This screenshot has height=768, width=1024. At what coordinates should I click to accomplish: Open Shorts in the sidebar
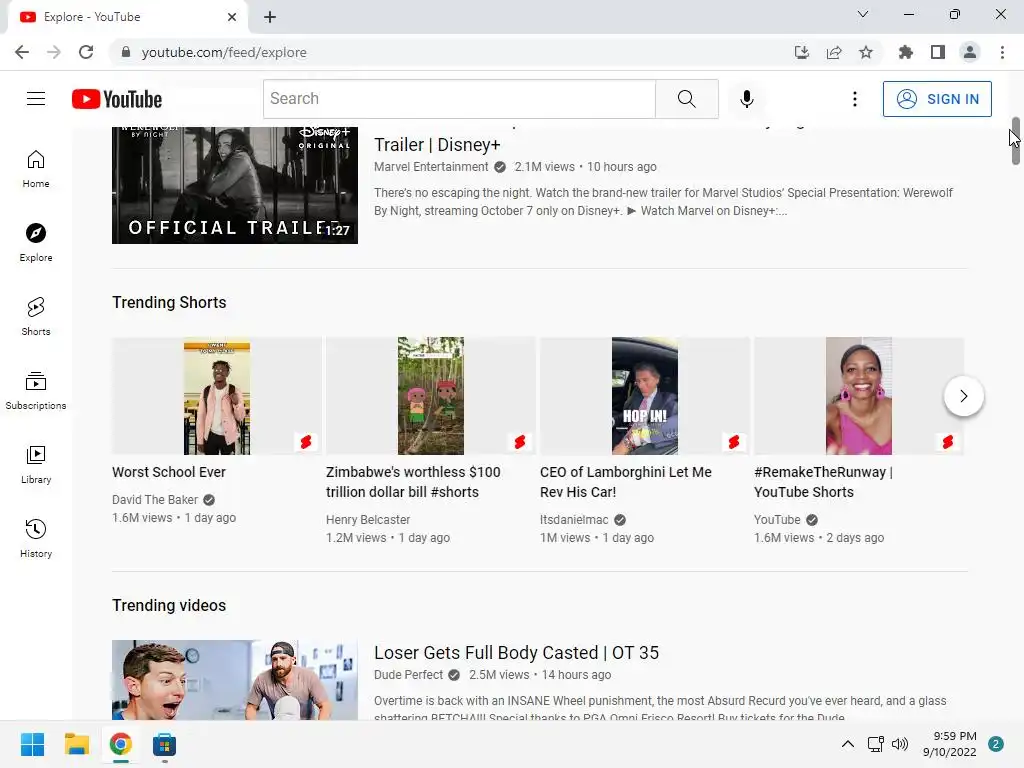click(36, 317)
